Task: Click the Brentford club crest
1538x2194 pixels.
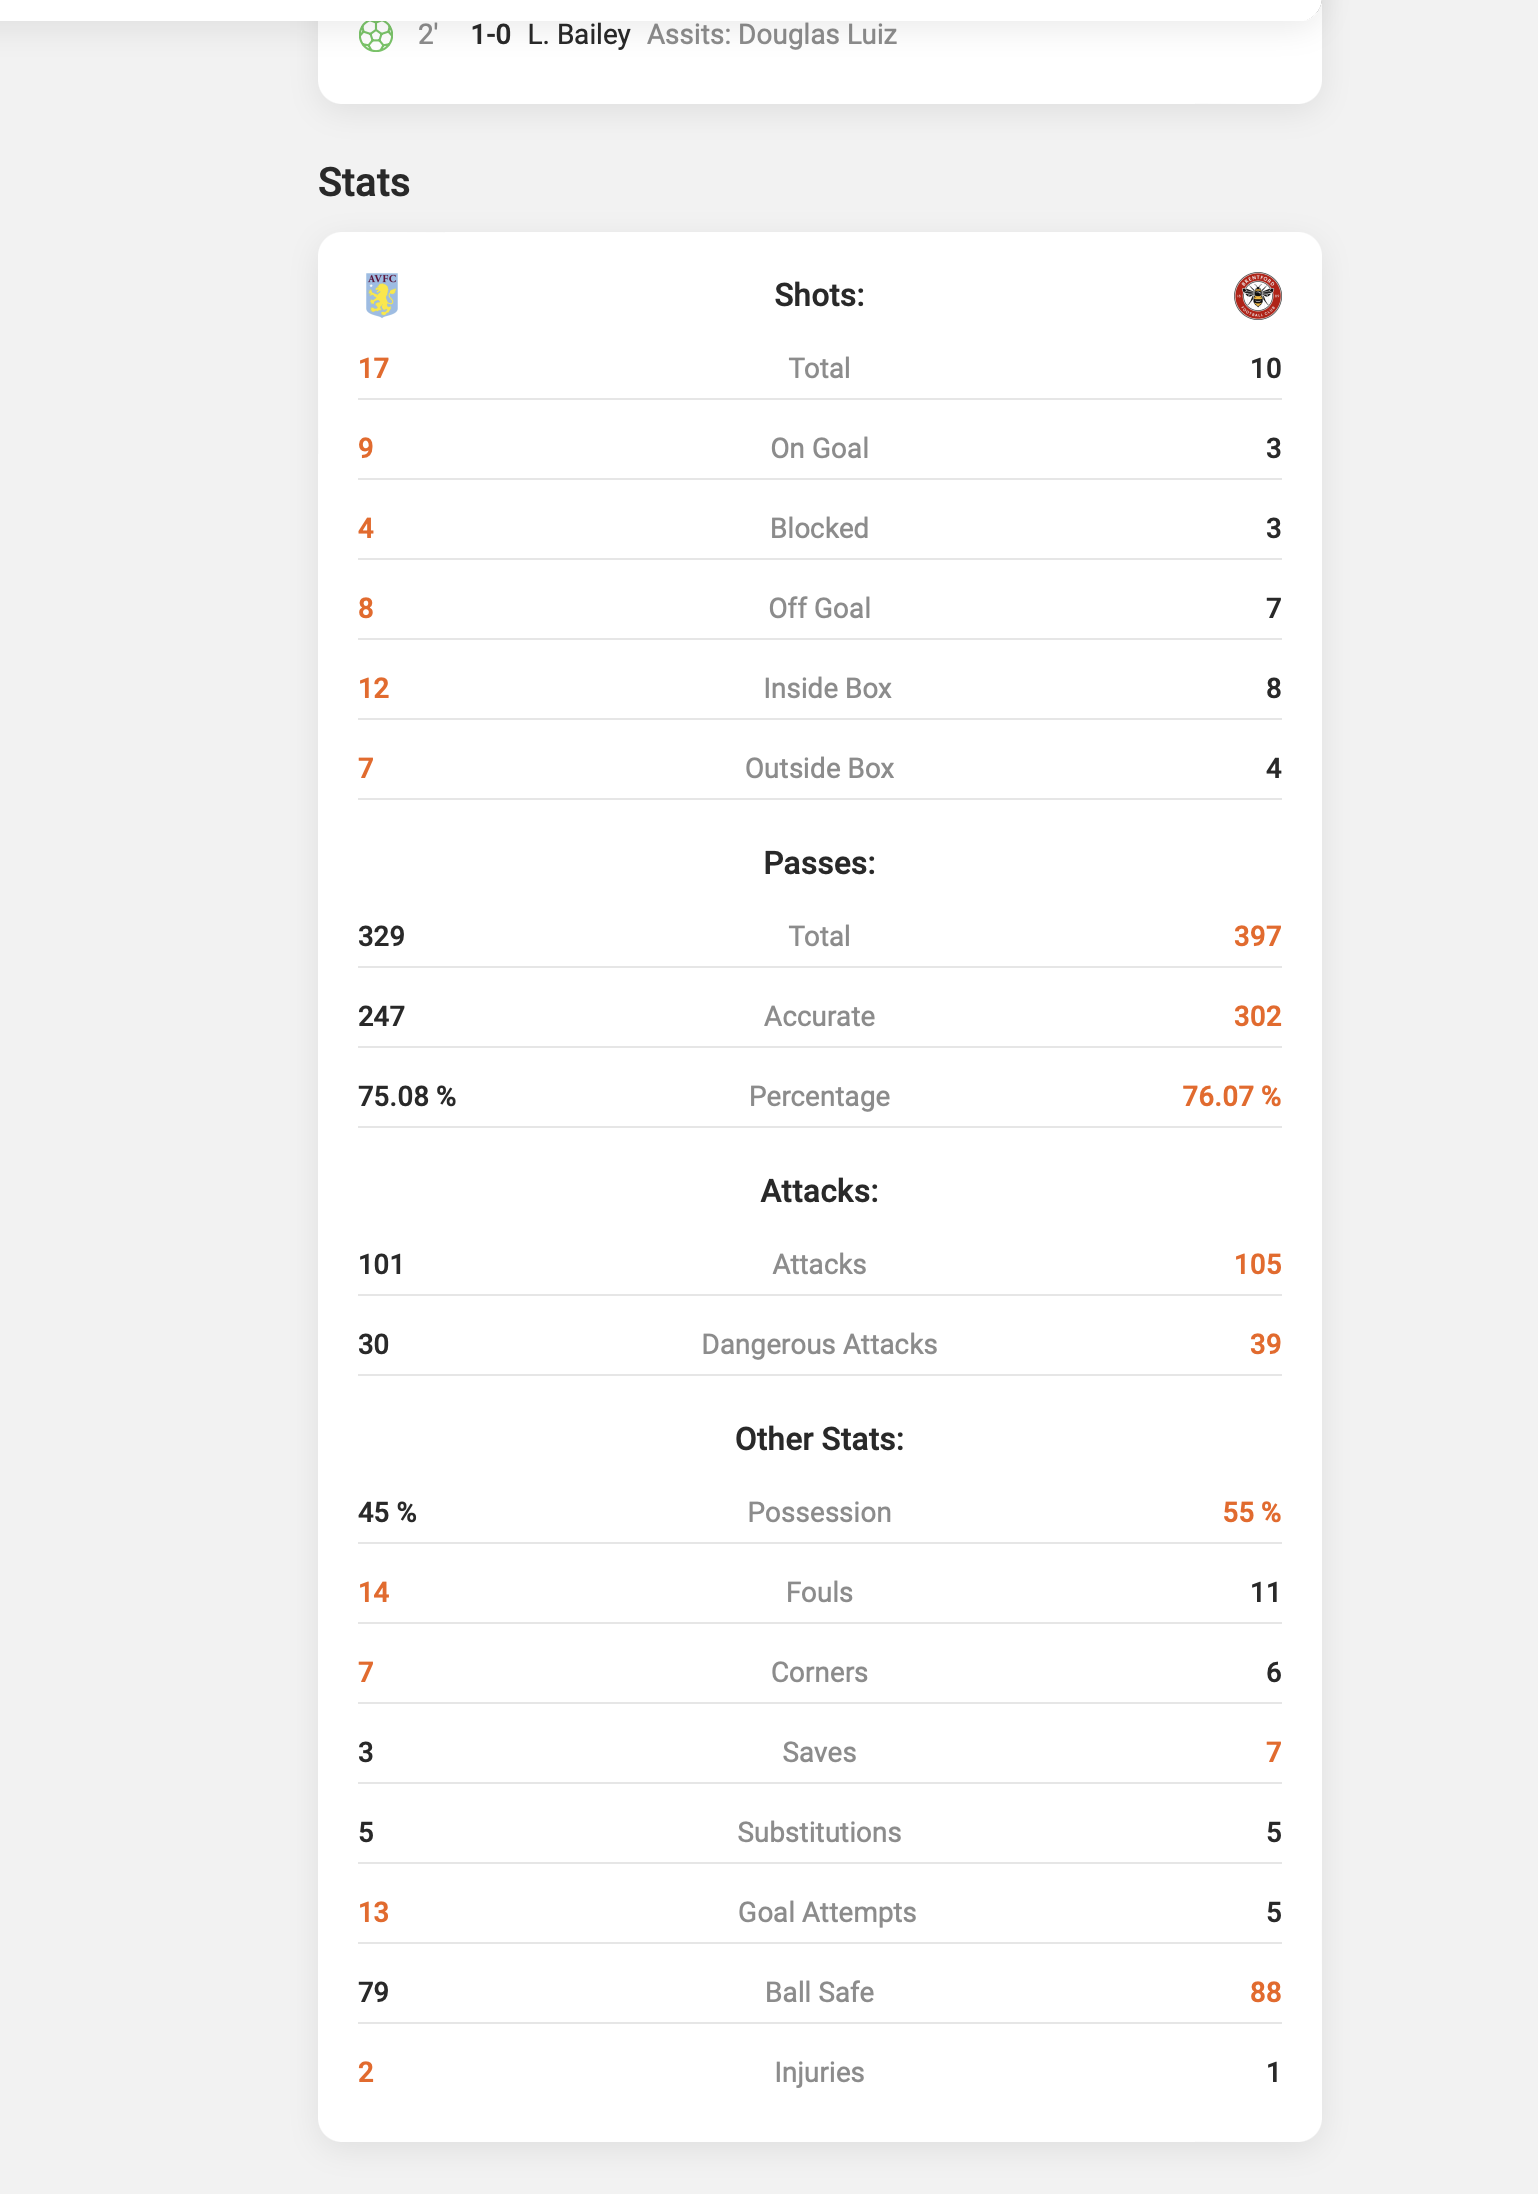Action: click(x=1257, y=296)
